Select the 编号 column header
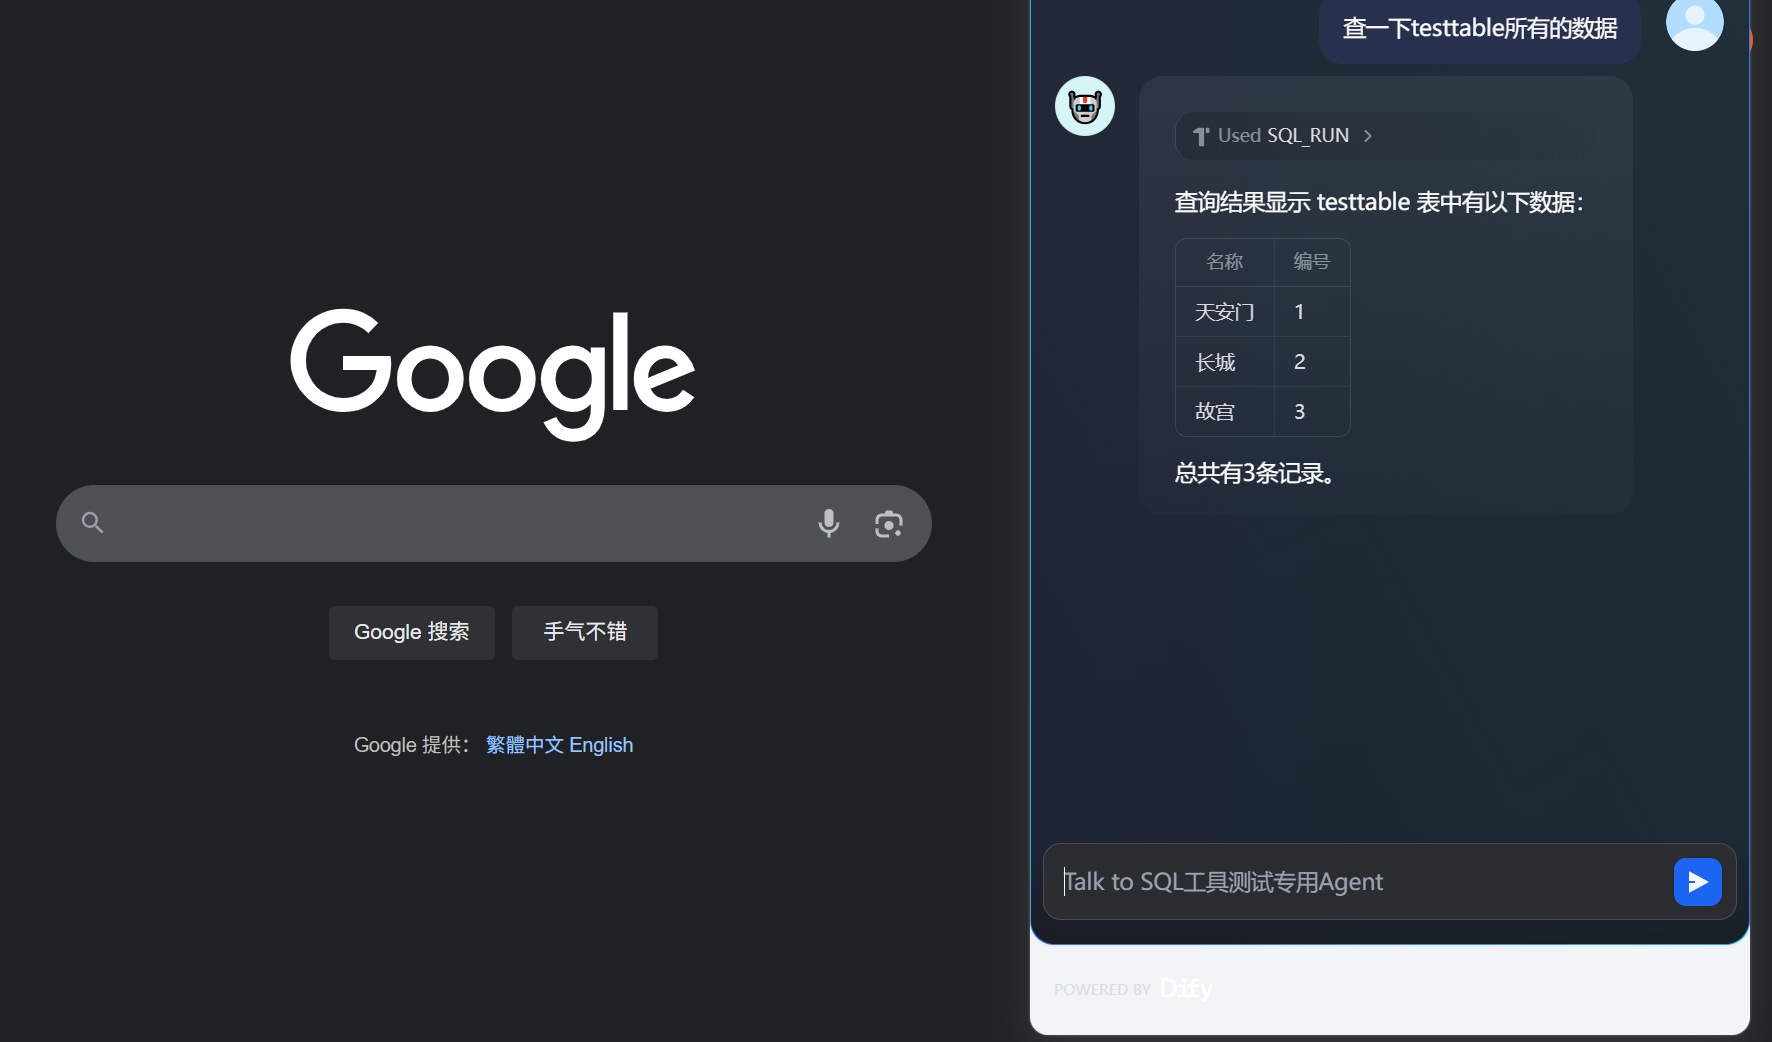The image size is (1772, 1042). click(1312, 262)
